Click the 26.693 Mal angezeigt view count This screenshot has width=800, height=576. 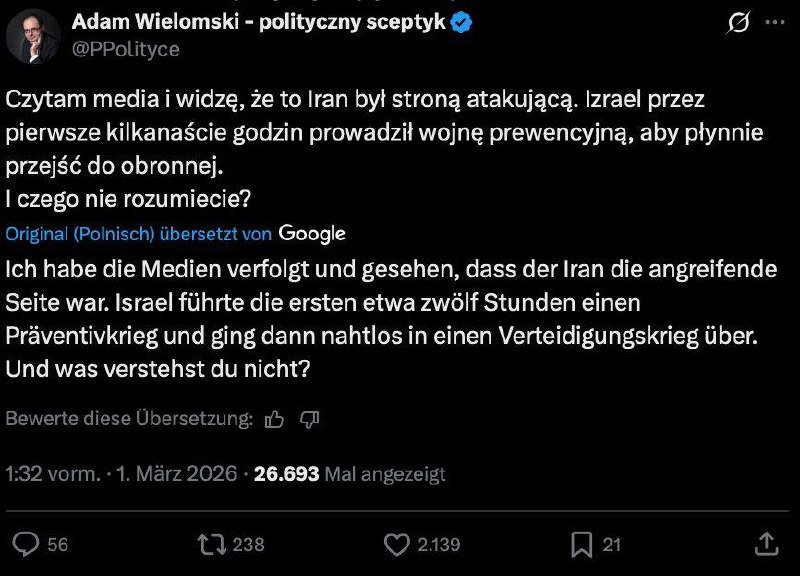point(350,474)
